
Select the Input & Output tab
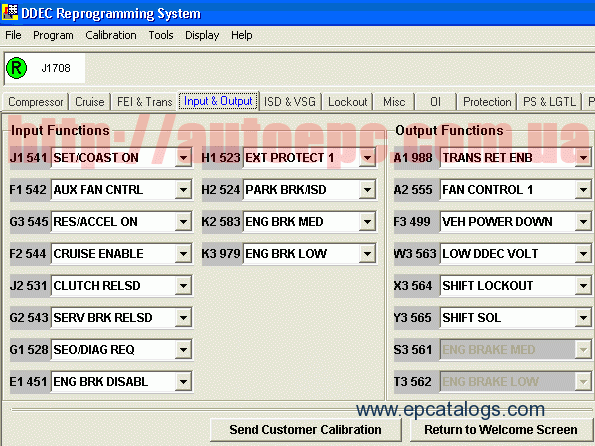pyautogui.click(x=218, y=101)
